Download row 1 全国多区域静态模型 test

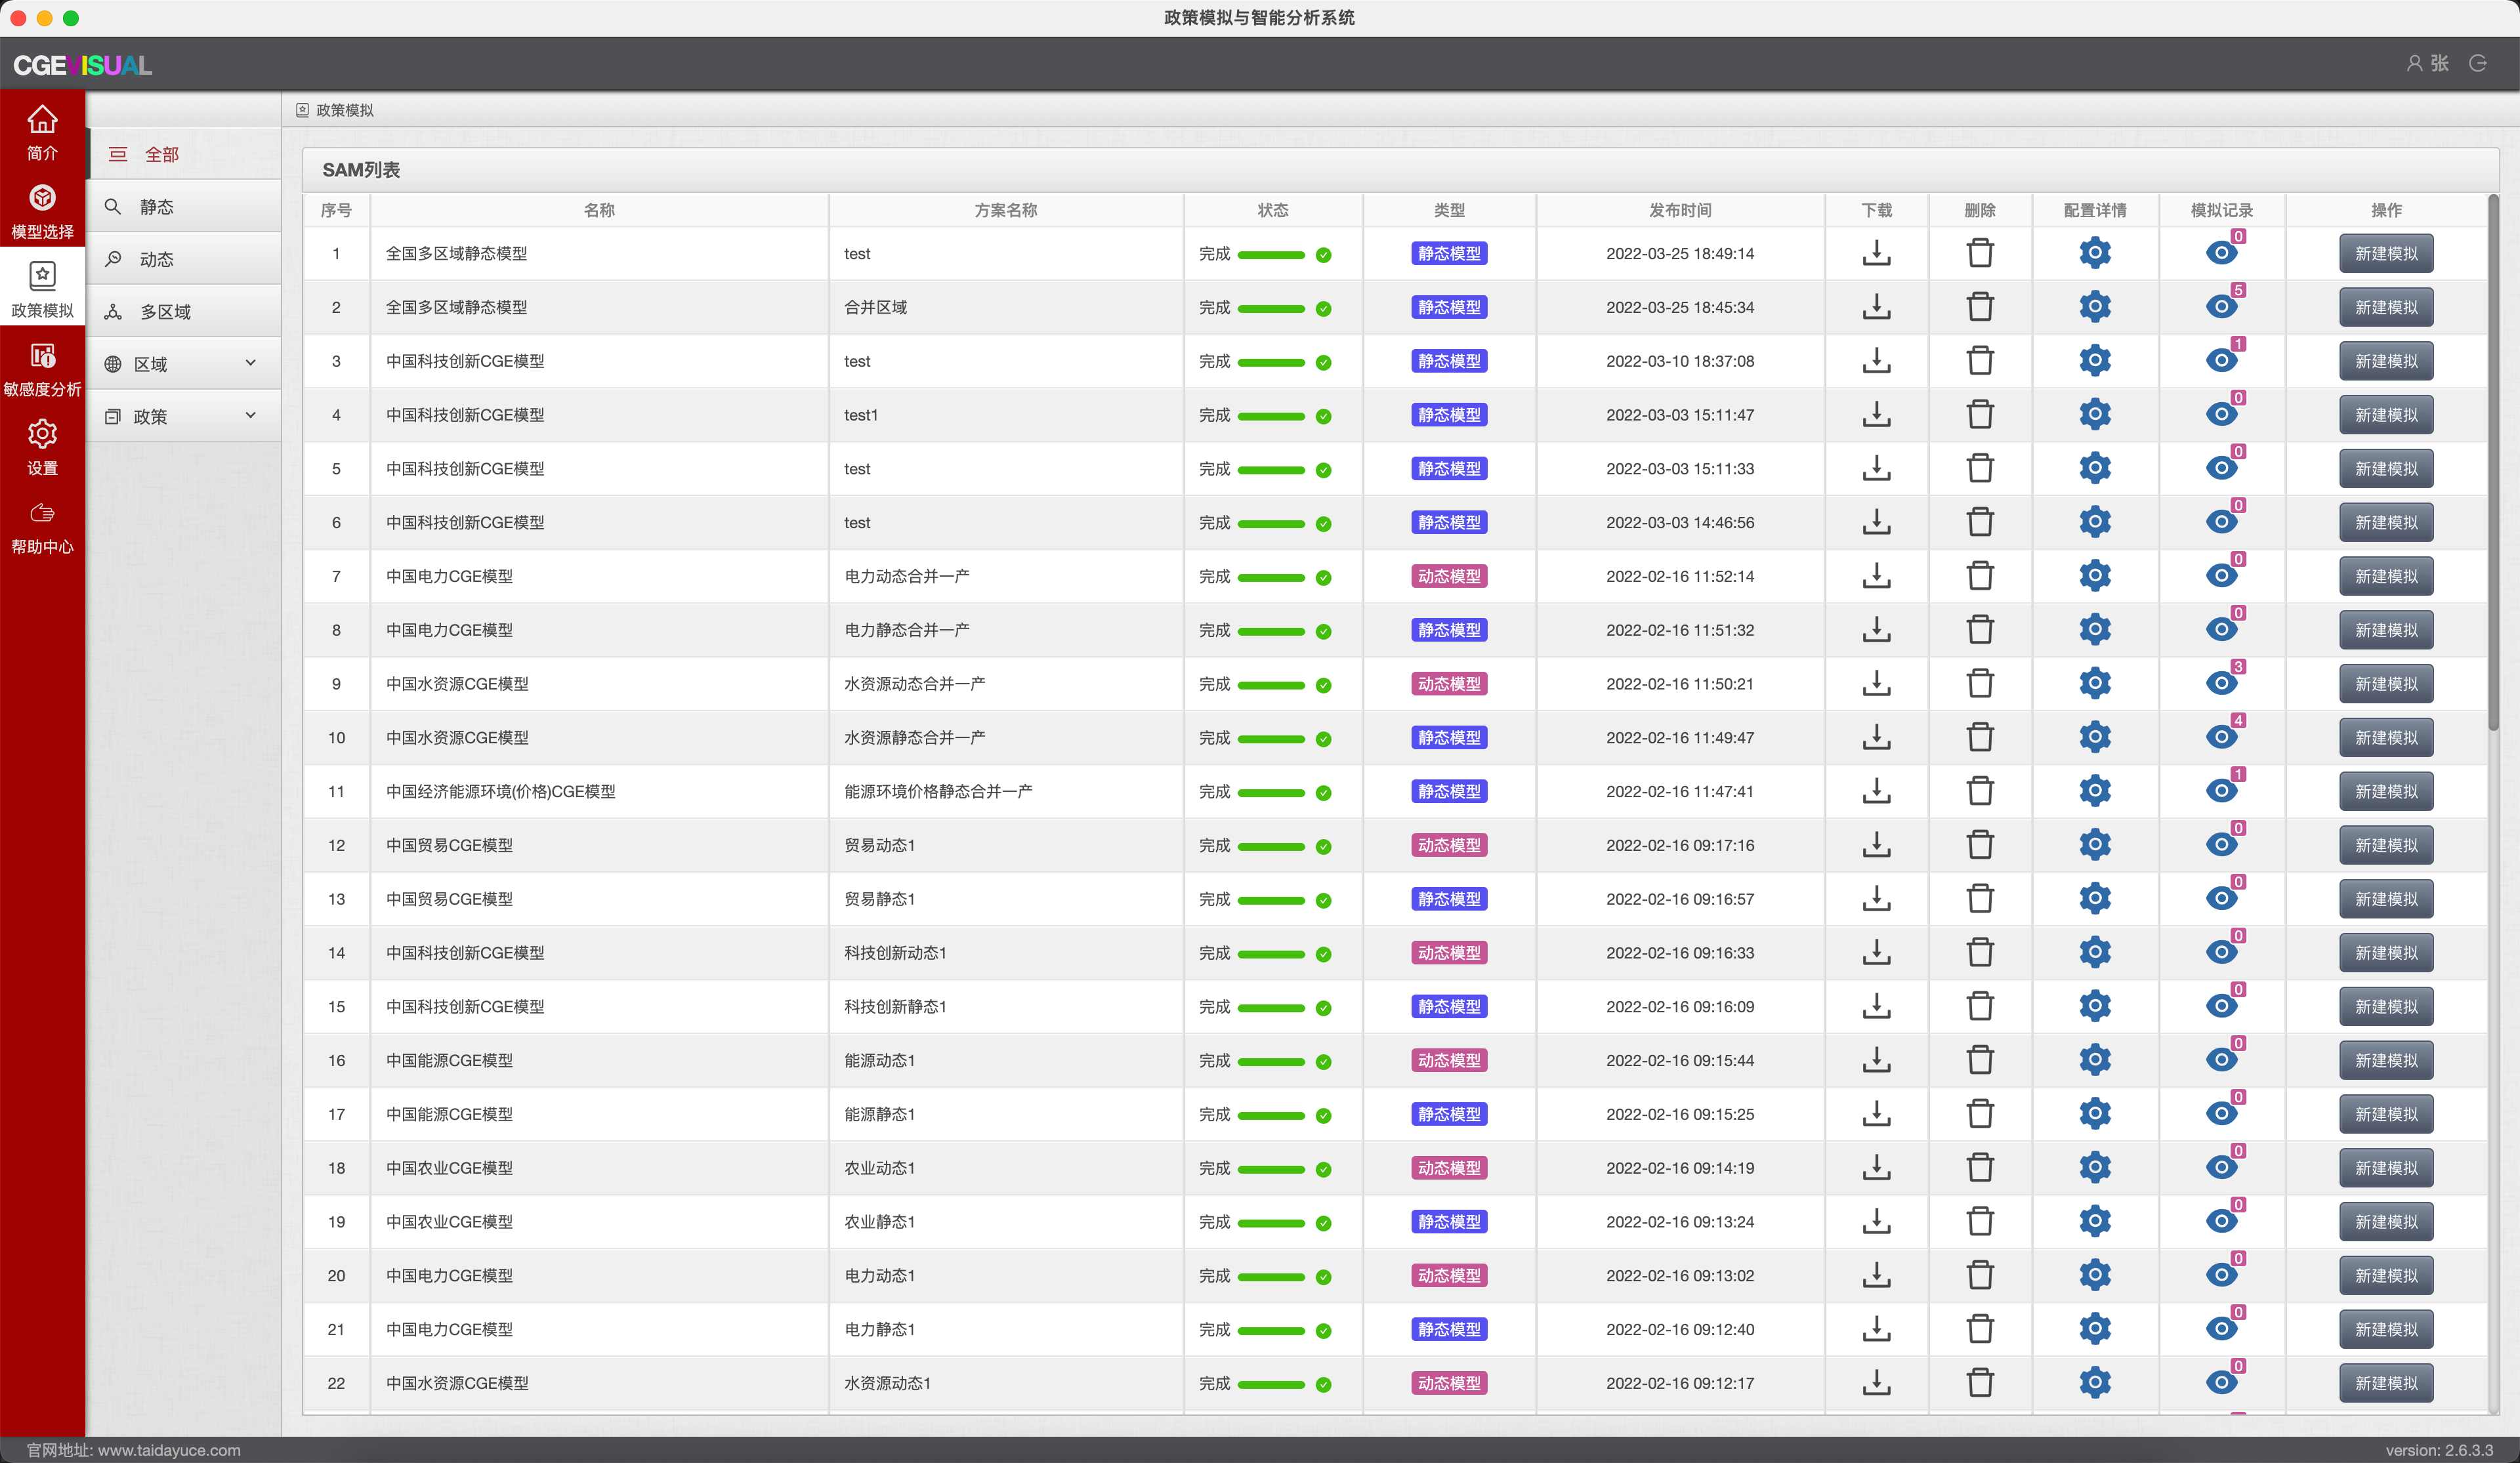(1876, 253)
